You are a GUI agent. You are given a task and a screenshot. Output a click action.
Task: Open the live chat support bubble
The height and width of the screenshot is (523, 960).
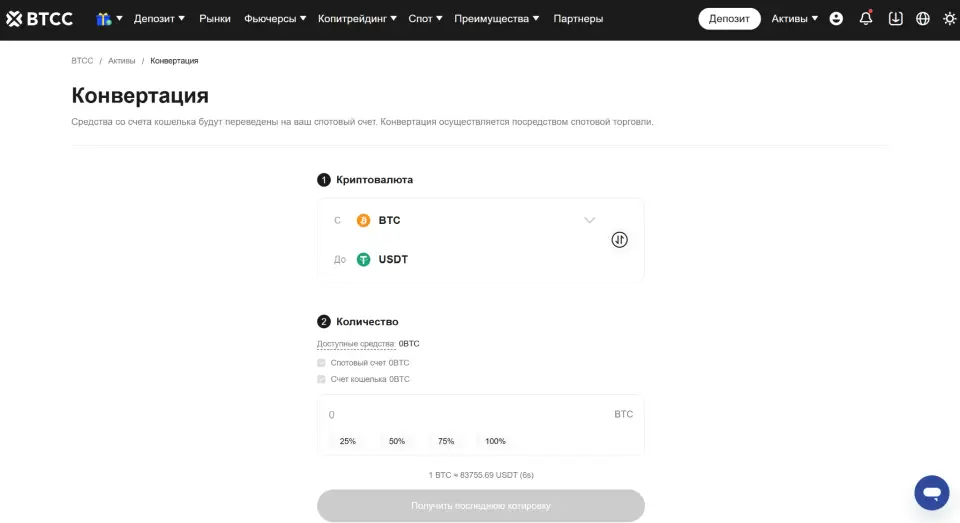932,492
